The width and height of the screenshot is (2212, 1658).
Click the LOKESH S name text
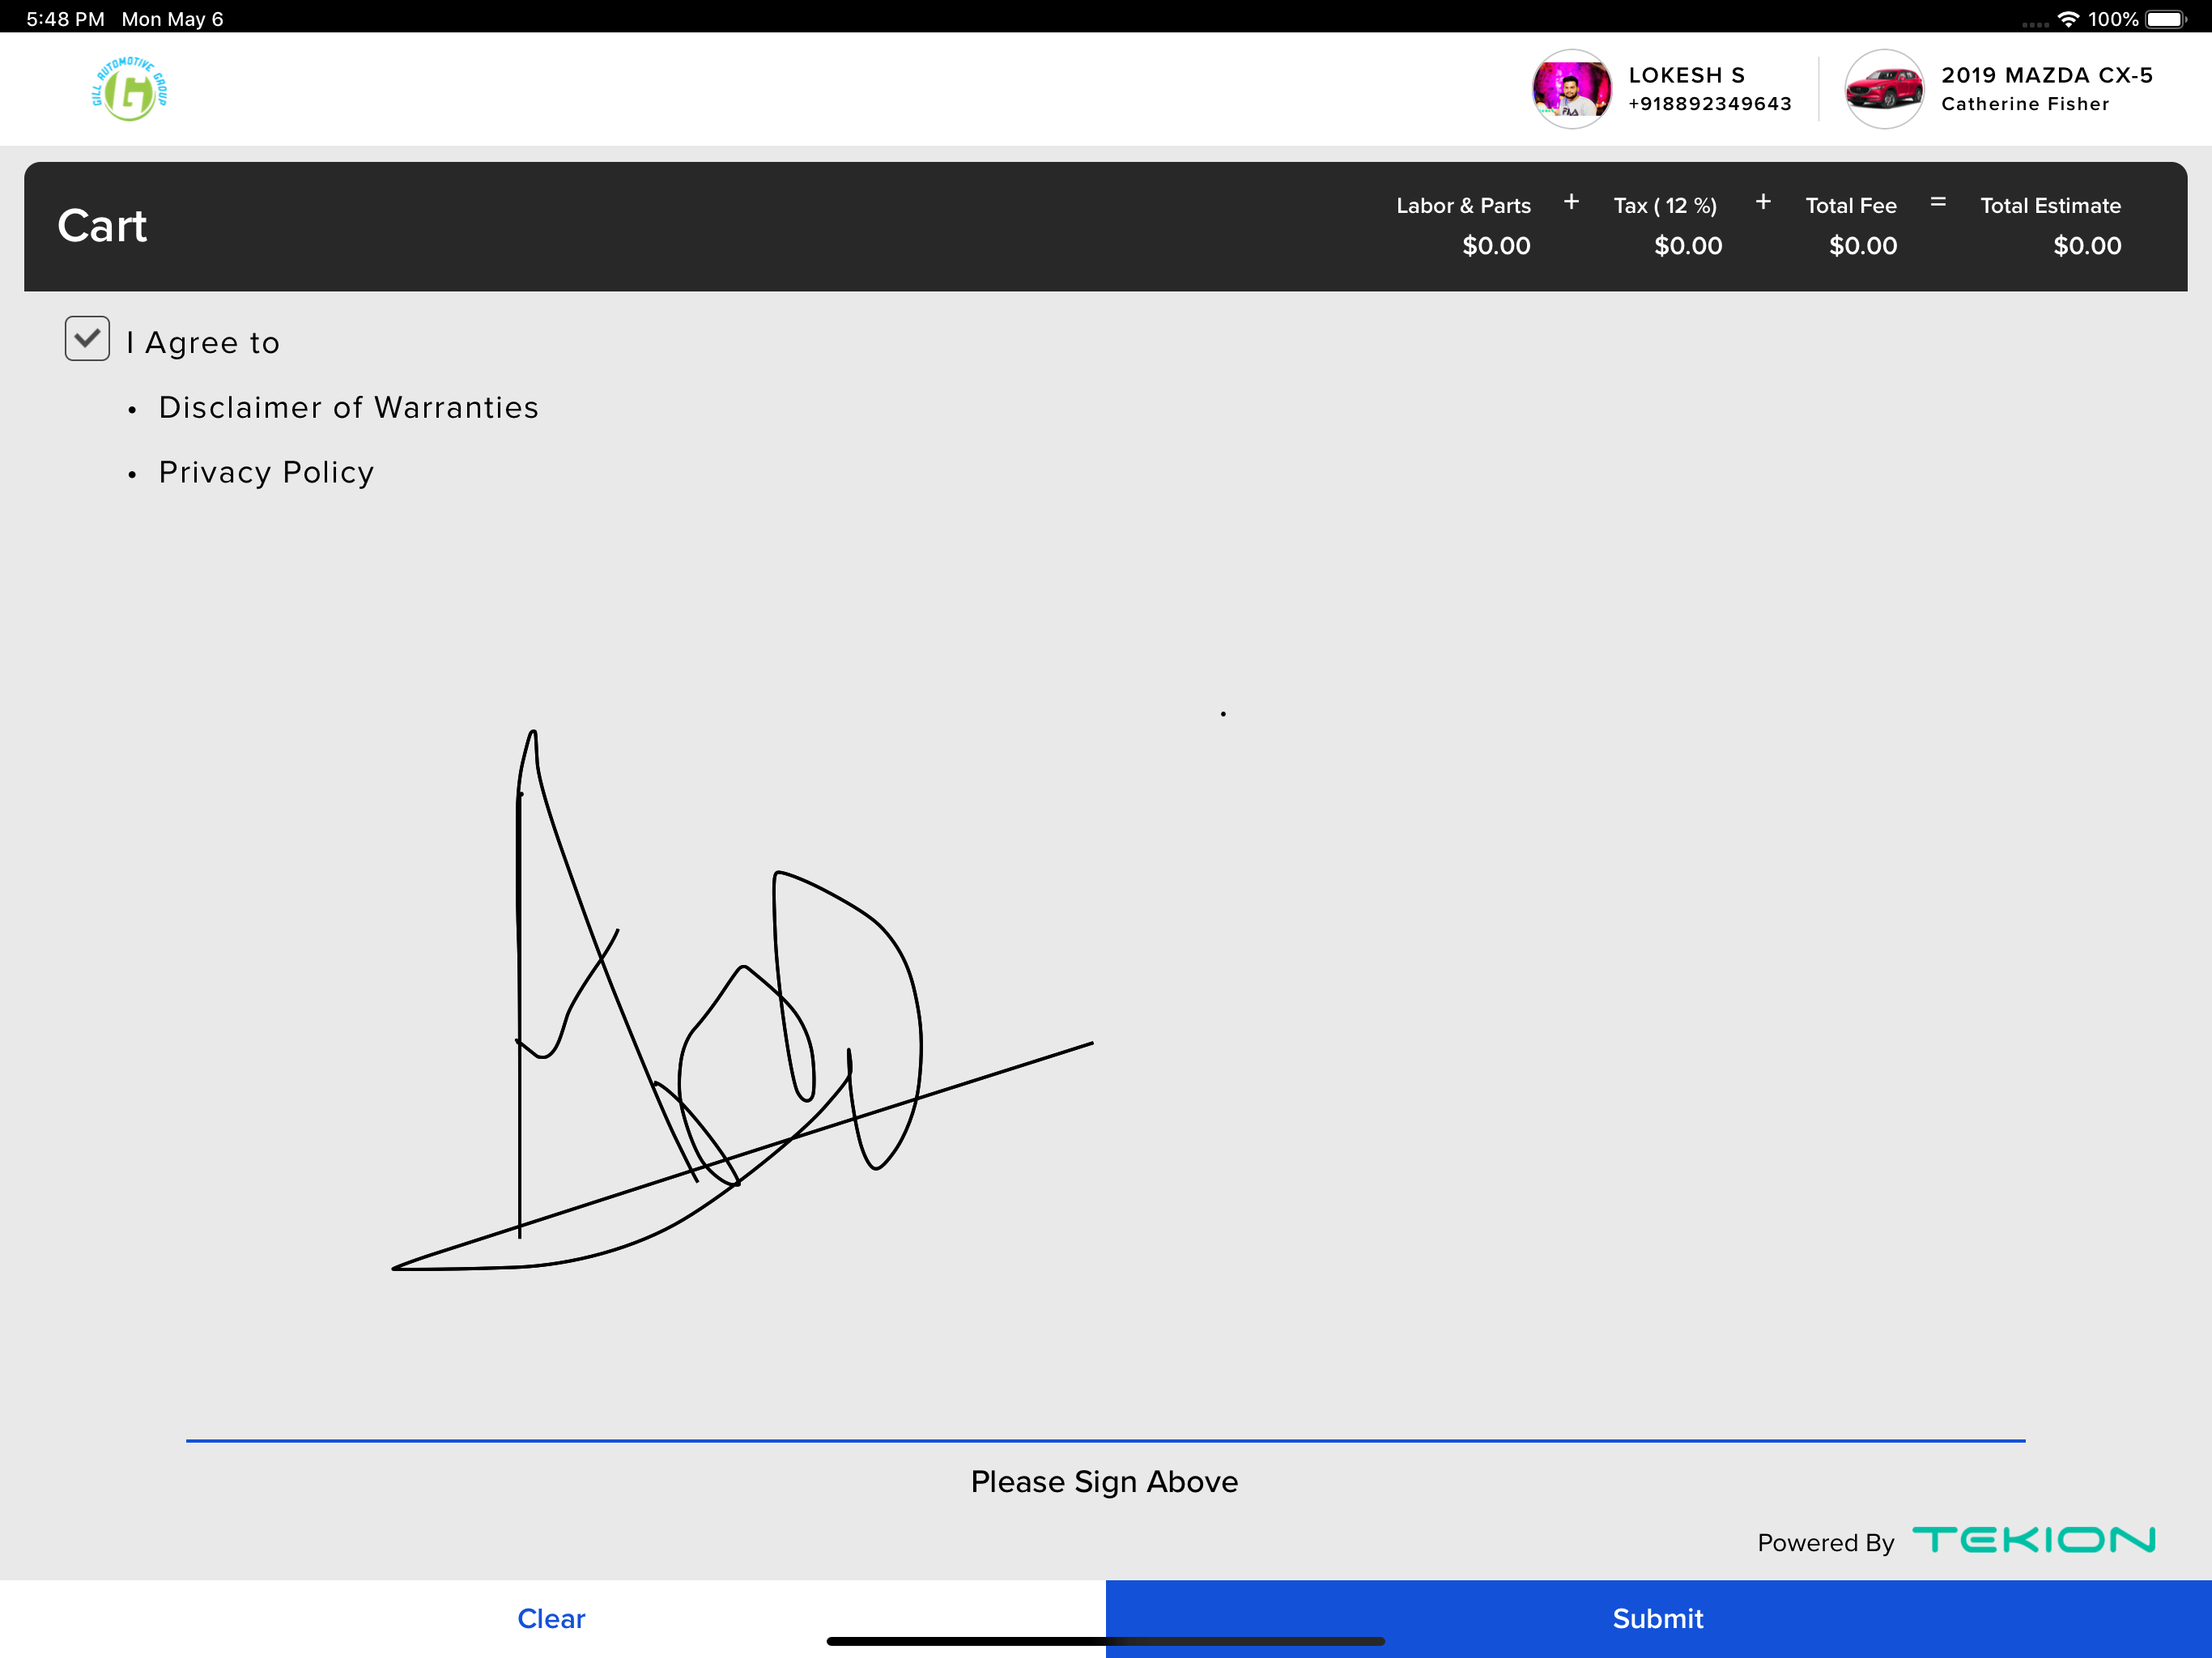(x=1687, y=75)
